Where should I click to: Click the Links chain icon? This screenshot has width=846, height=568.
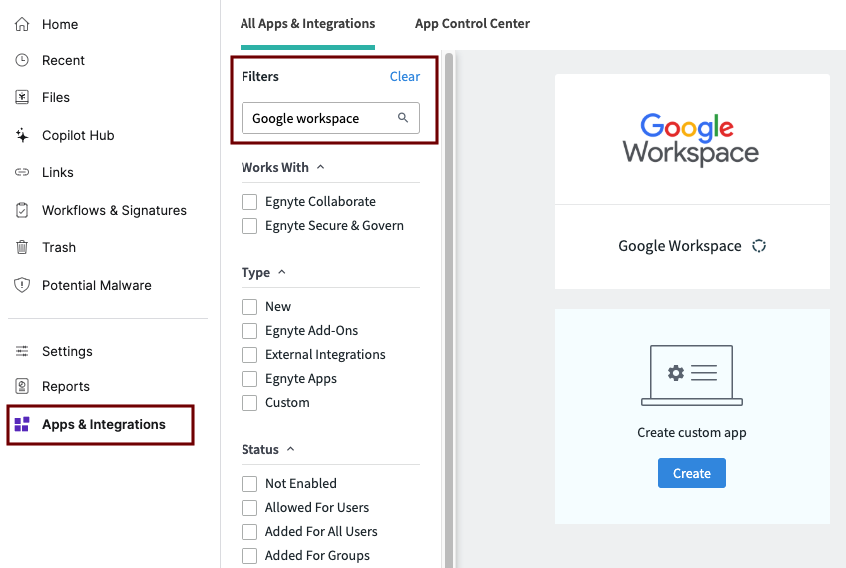22,172
